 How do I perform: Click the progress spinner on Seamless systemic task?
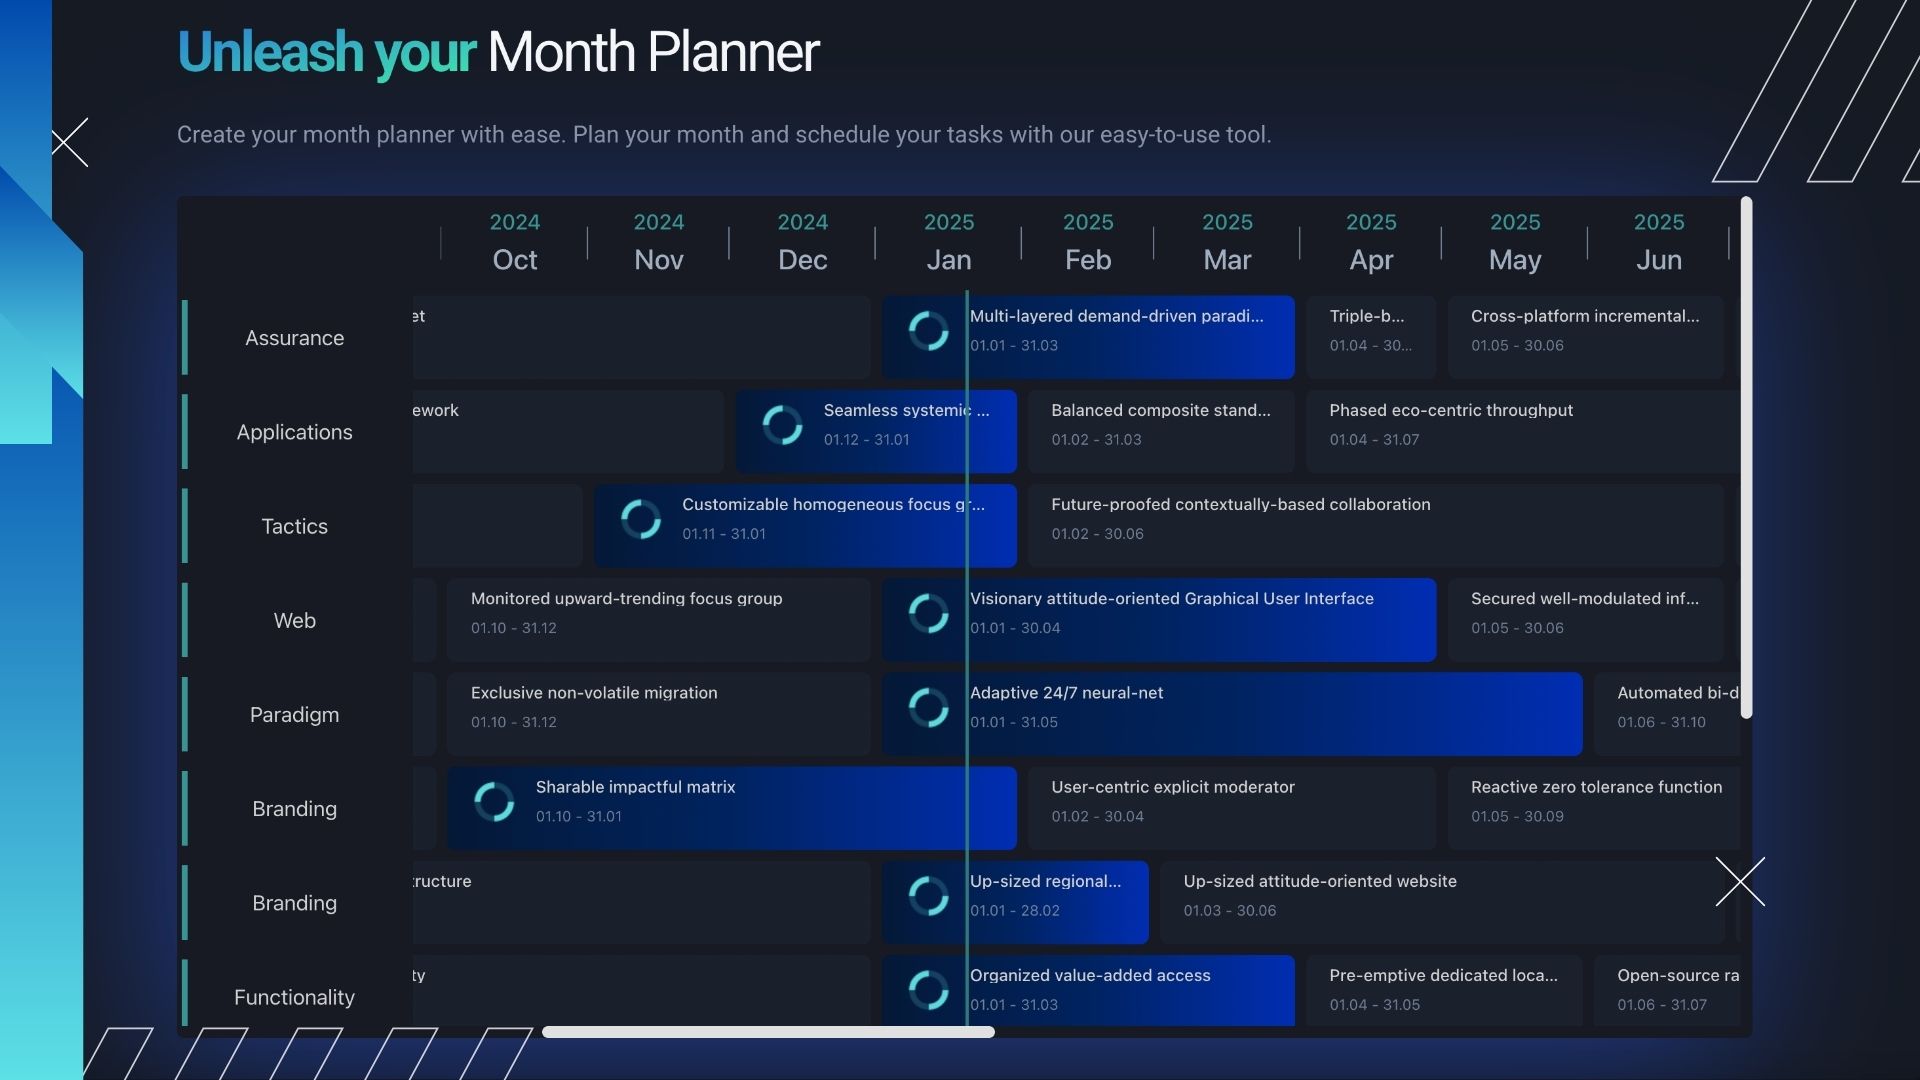784,424
